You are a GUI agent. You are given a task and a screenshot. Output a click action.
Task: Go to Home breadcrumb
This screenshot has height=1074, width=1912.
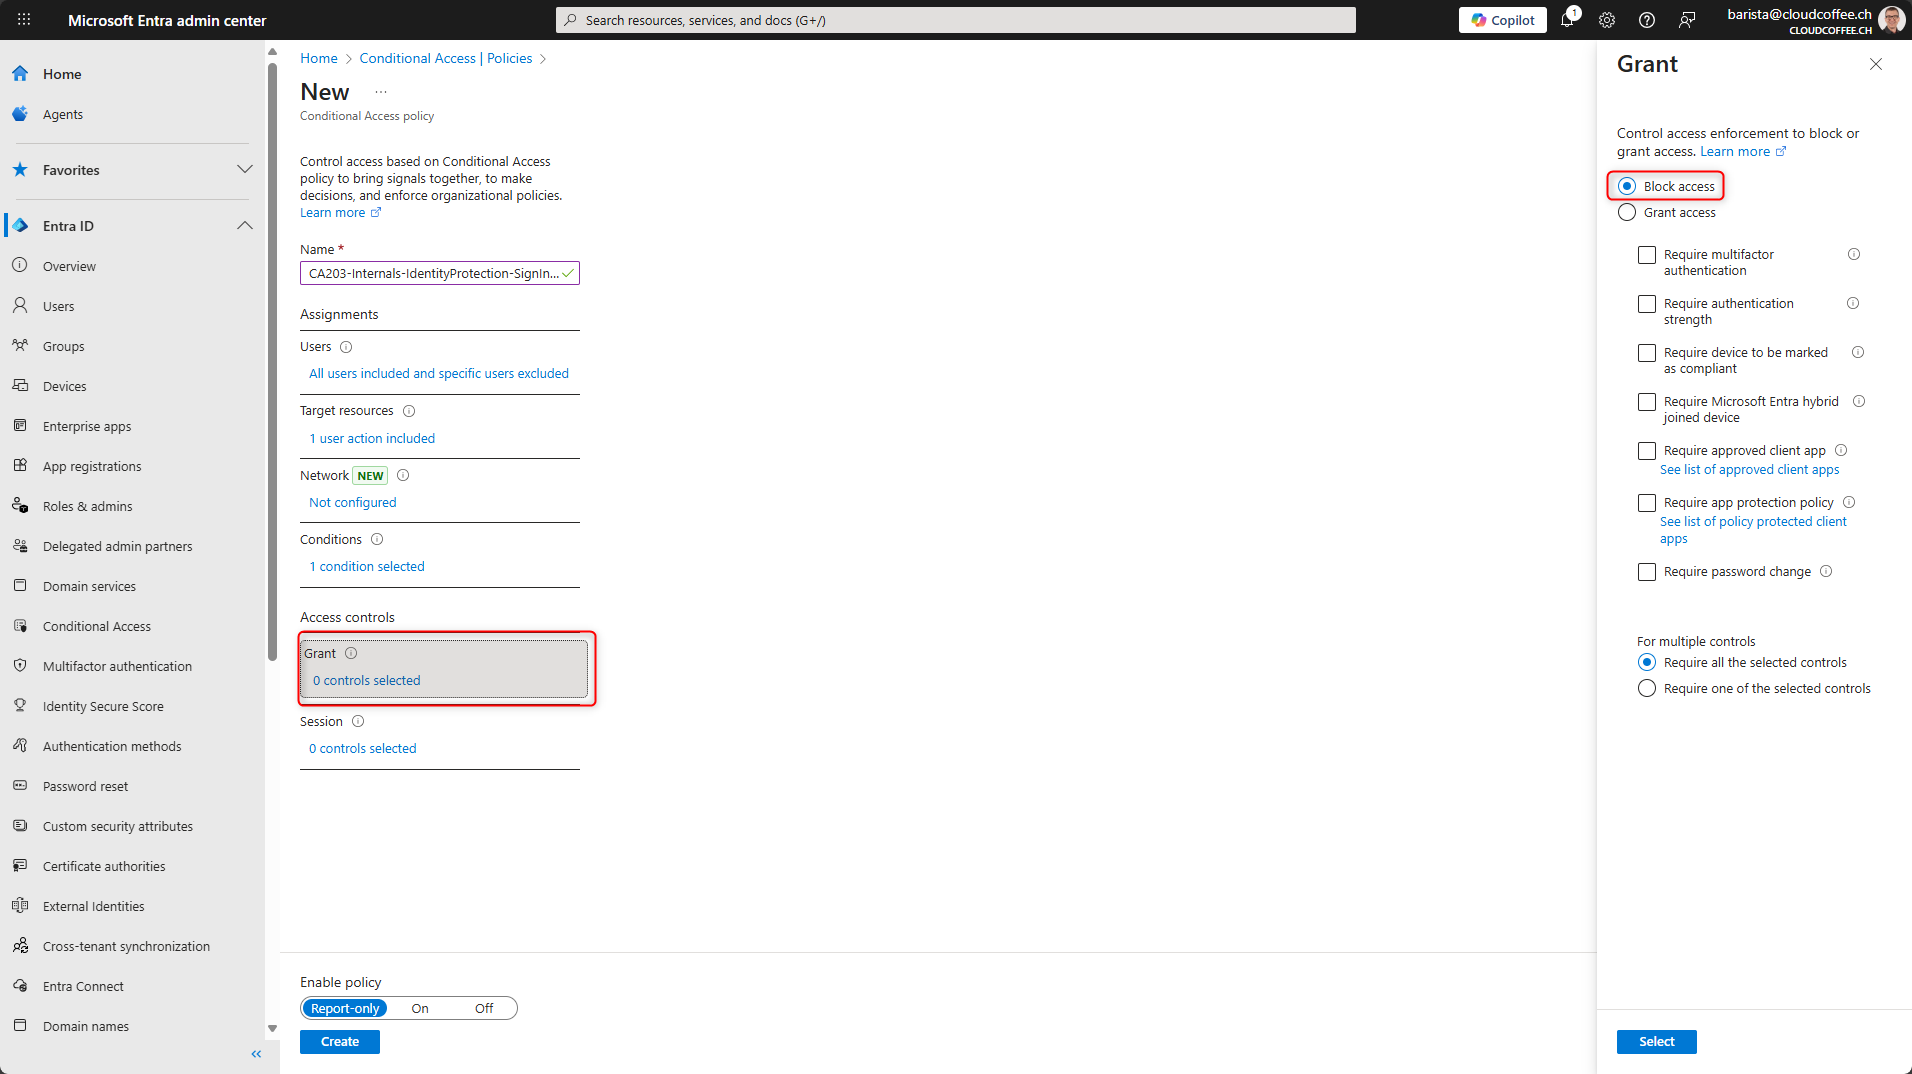[x=319, y=58]
